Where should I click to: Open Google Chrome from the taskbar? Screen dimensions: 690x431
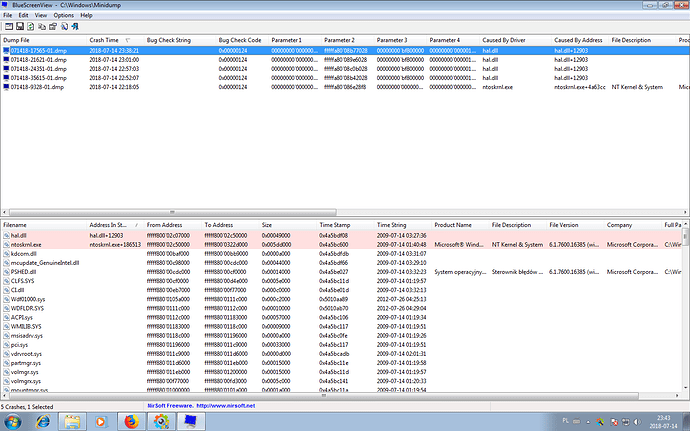click(160, 421)
